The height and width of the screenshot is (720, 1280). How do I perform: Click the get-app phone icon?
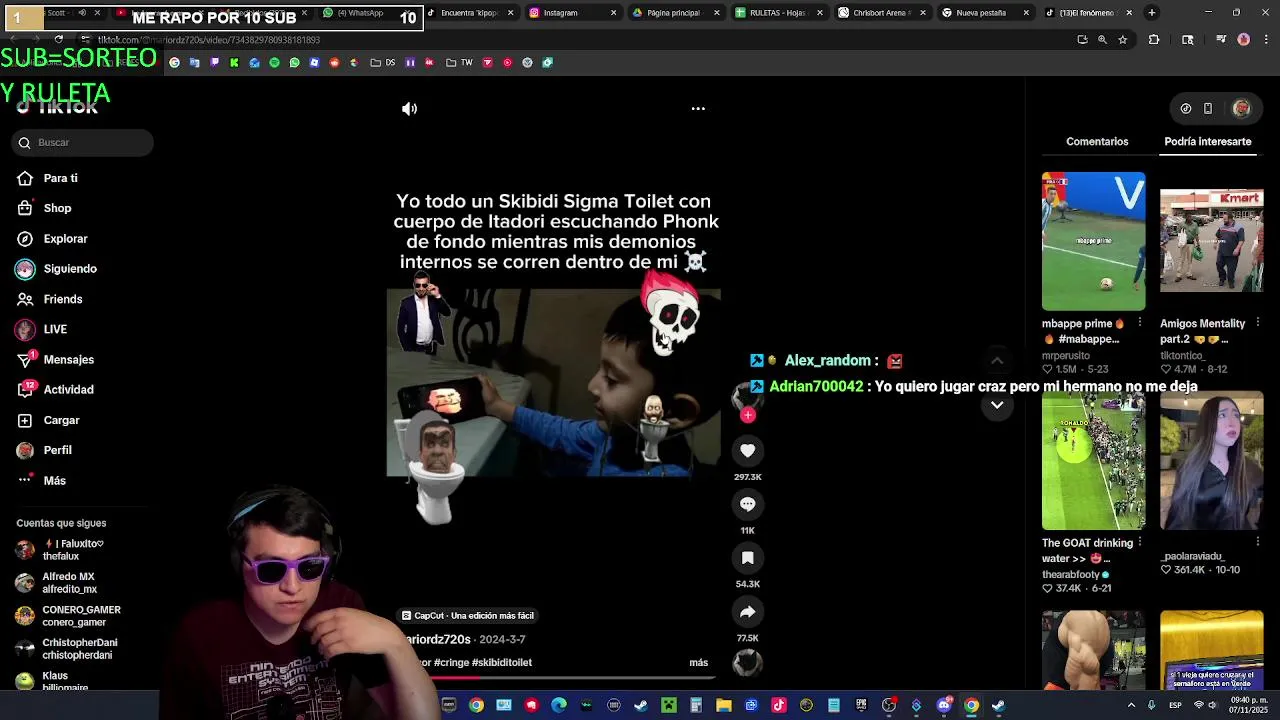pos(1208,108)
